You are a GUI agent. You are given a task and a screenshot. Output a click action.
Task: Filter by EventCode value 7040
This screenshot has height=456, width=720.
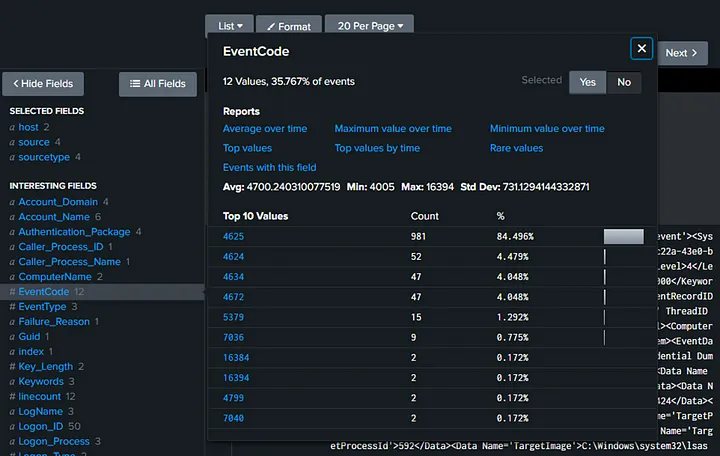pos(233,418)
